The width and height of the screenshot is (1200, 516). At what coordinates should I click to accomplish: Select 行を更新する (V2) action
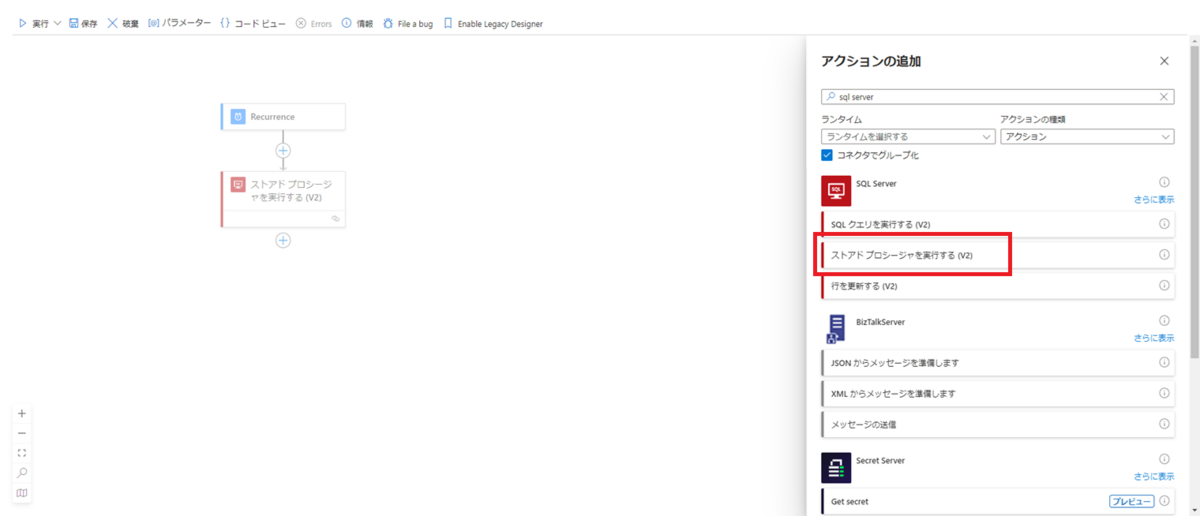click(x=997, y=286)
